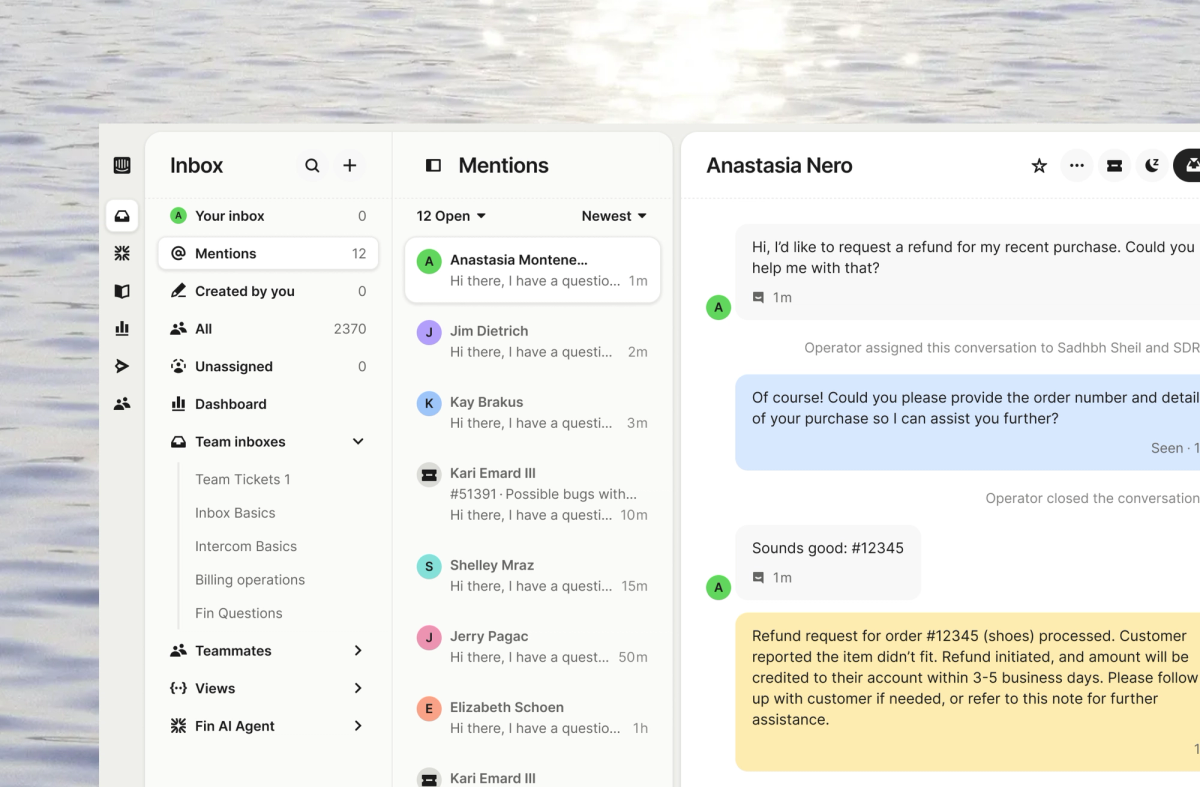Open the Reports bar chart icon in the left rail
This screenshot has width=1200, height=787.
(x=122, y=328)
